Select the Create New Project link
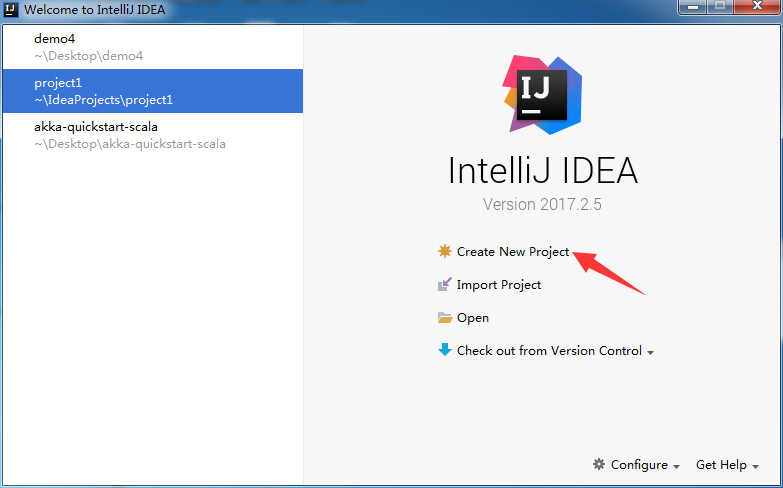 [513, 252]
